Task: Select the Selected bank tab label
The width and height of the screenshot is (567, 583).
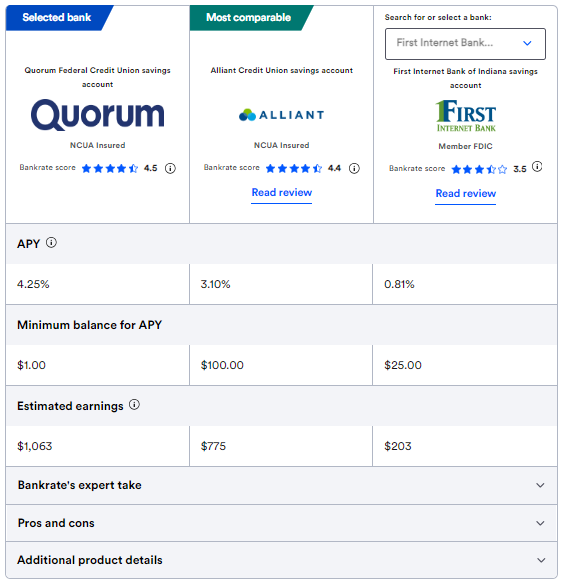Action: coord(57,17)
